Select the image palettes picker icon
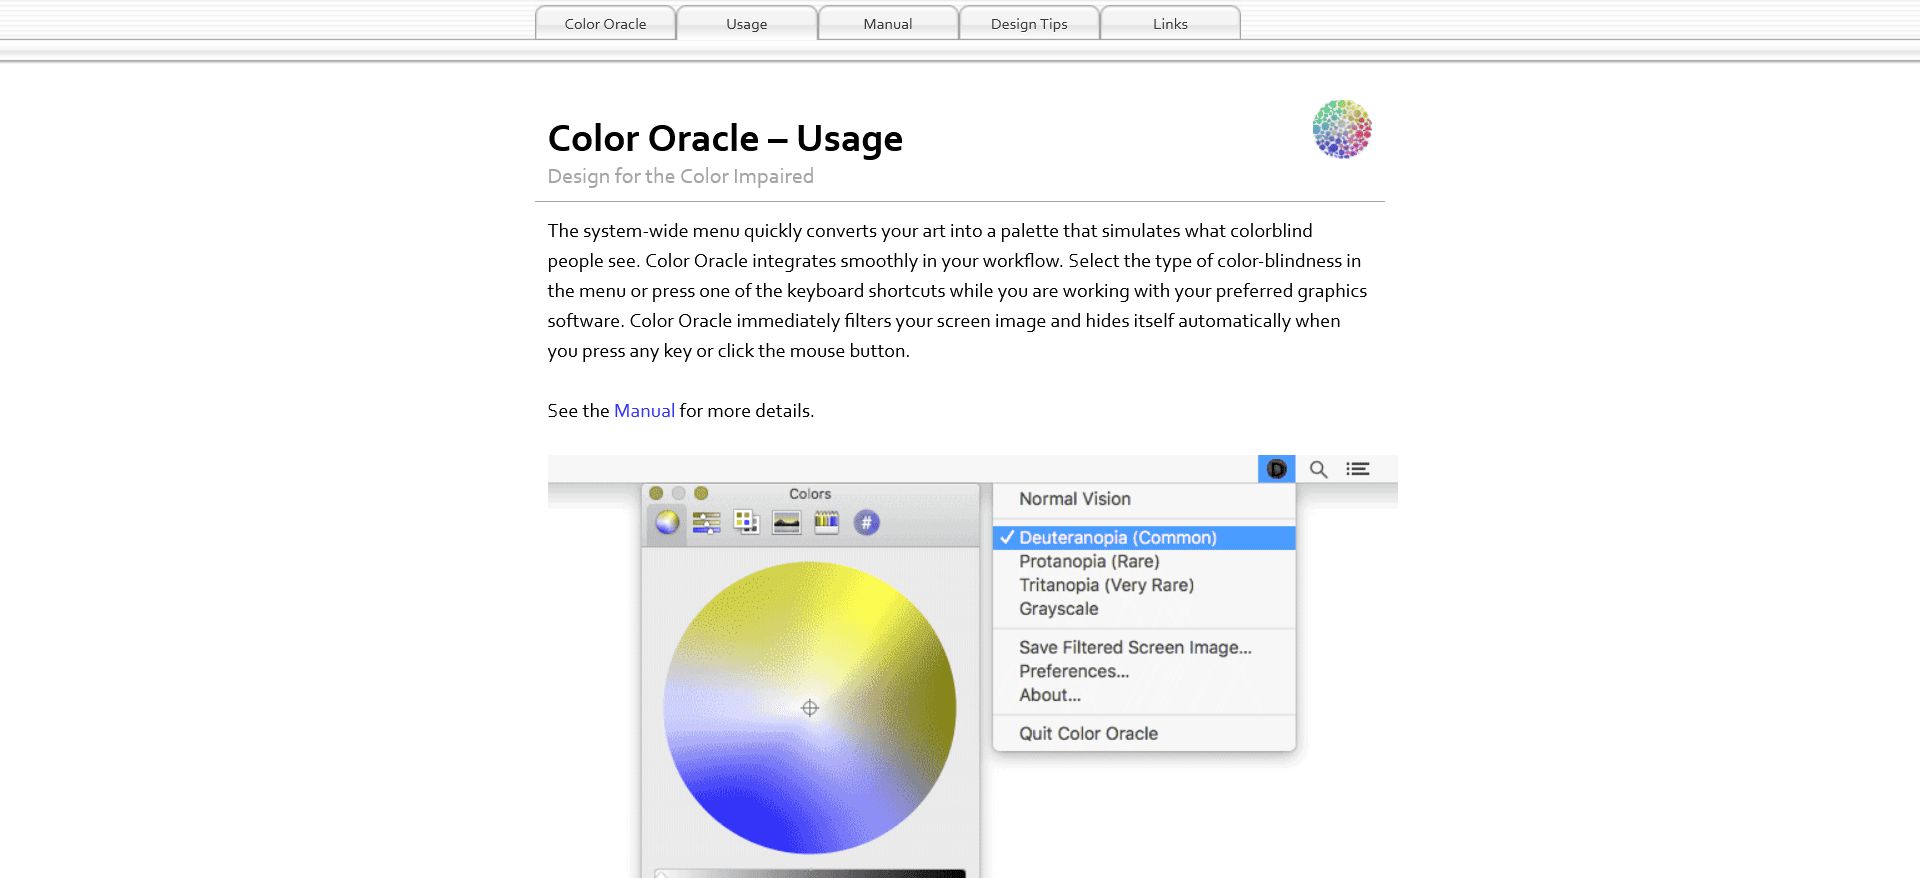 coord(787,522)
